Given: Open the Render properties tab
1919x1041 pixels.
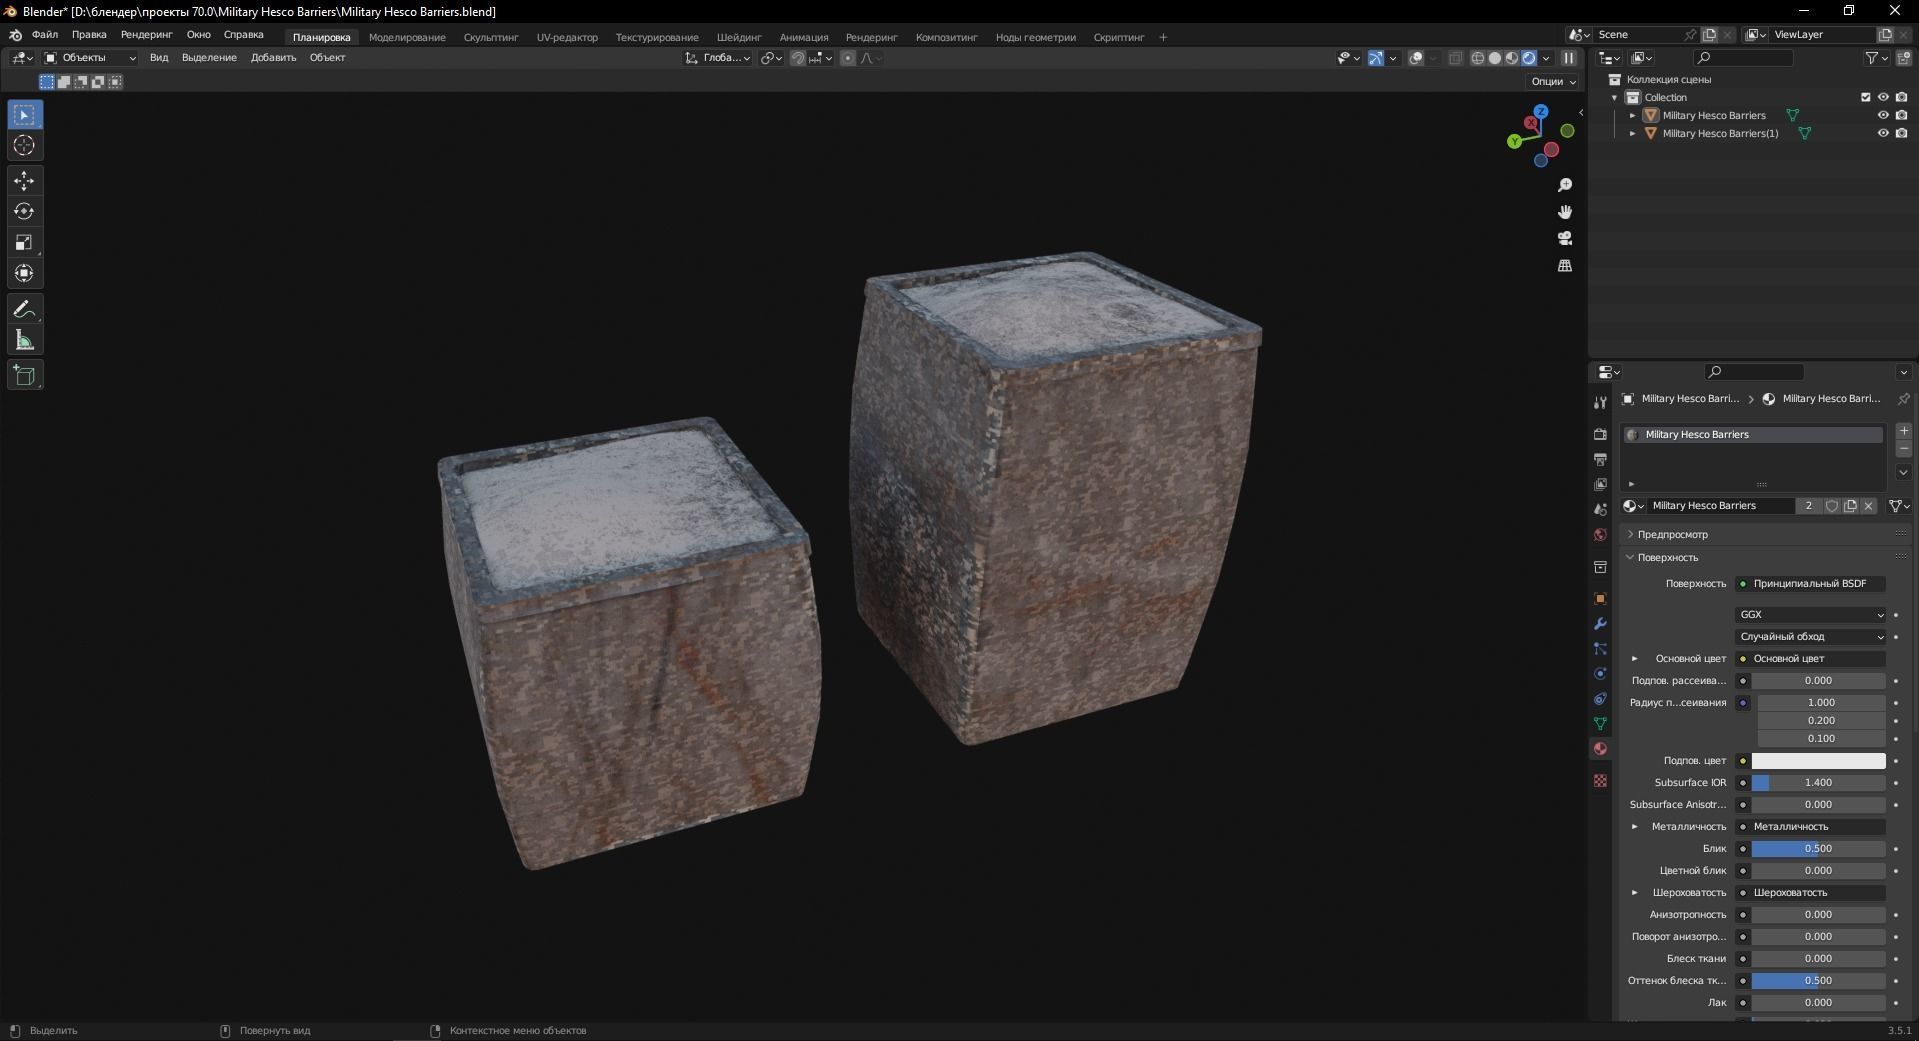Looking at the screenshot, I should (x=1600, y=434).
